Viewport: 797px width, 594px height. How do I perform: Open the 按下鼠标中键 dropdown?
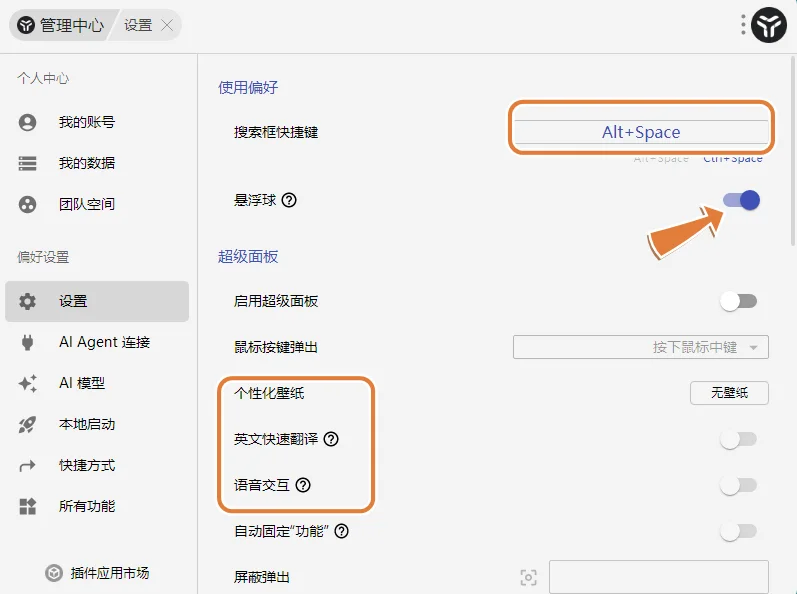point(641,347)
